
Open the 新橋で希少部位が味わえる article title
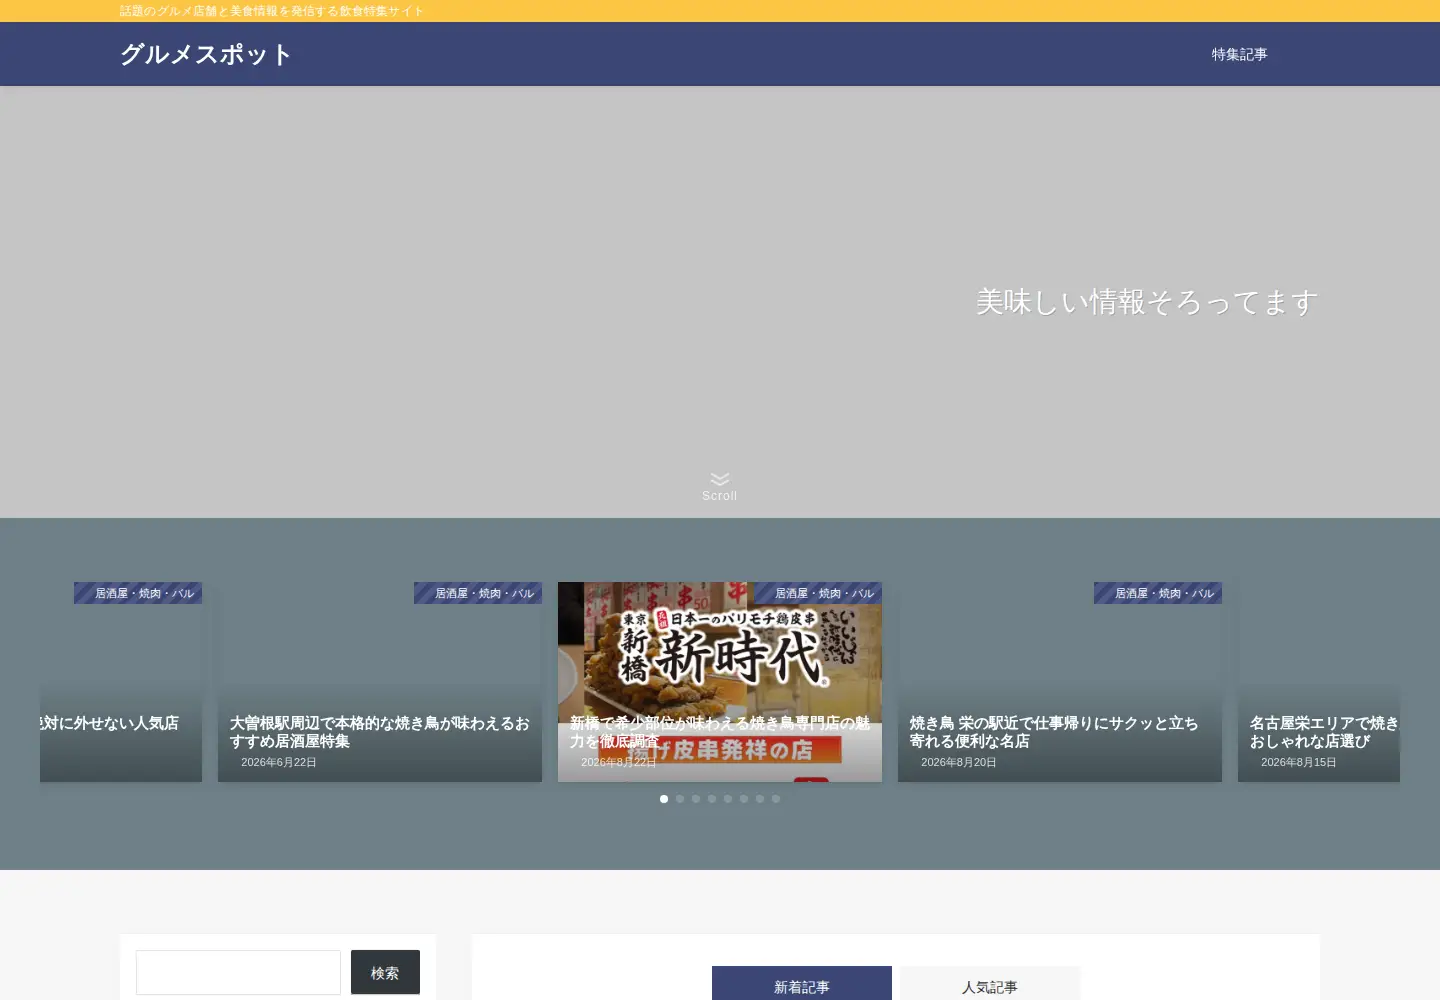coord(720,732)
